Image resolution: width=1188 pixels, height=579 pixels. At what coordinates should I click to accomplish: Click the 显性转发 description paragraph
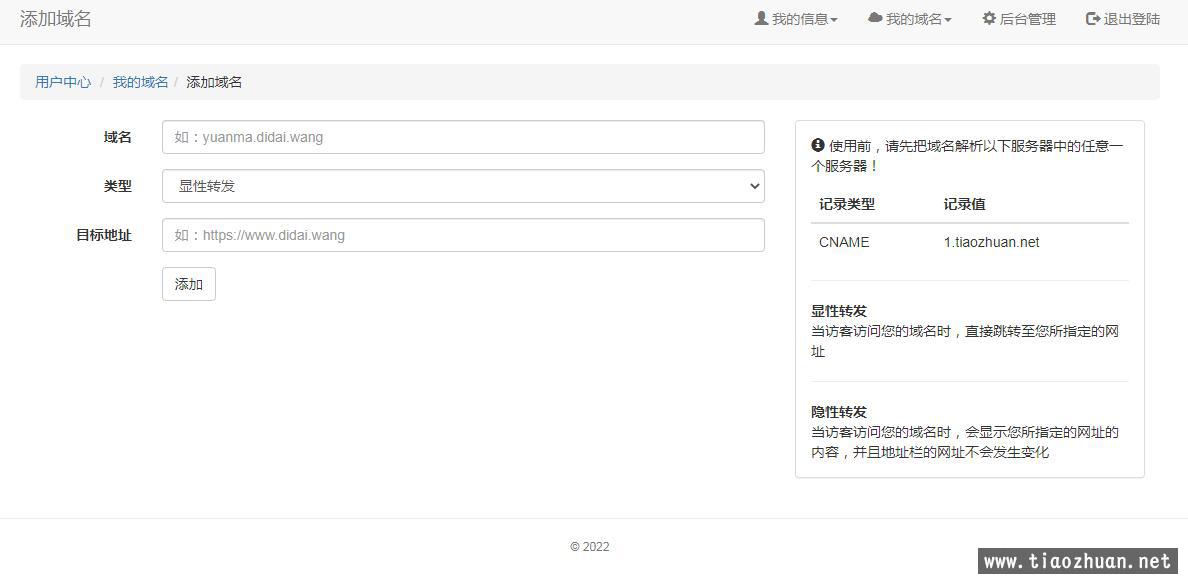tap(965, 341)
